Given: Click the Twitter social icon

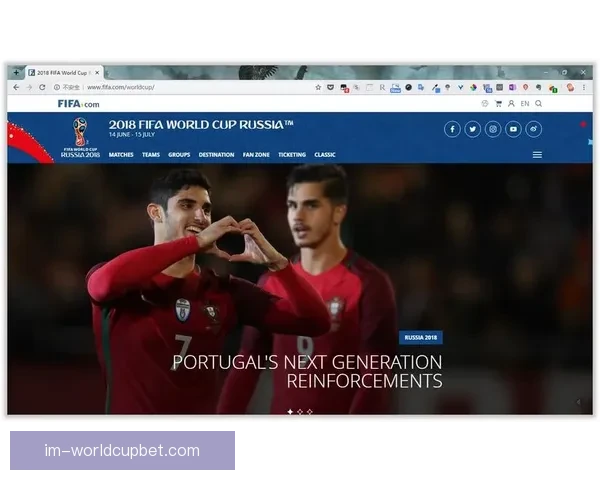Looking at the screenshot, I should point(473,129).
